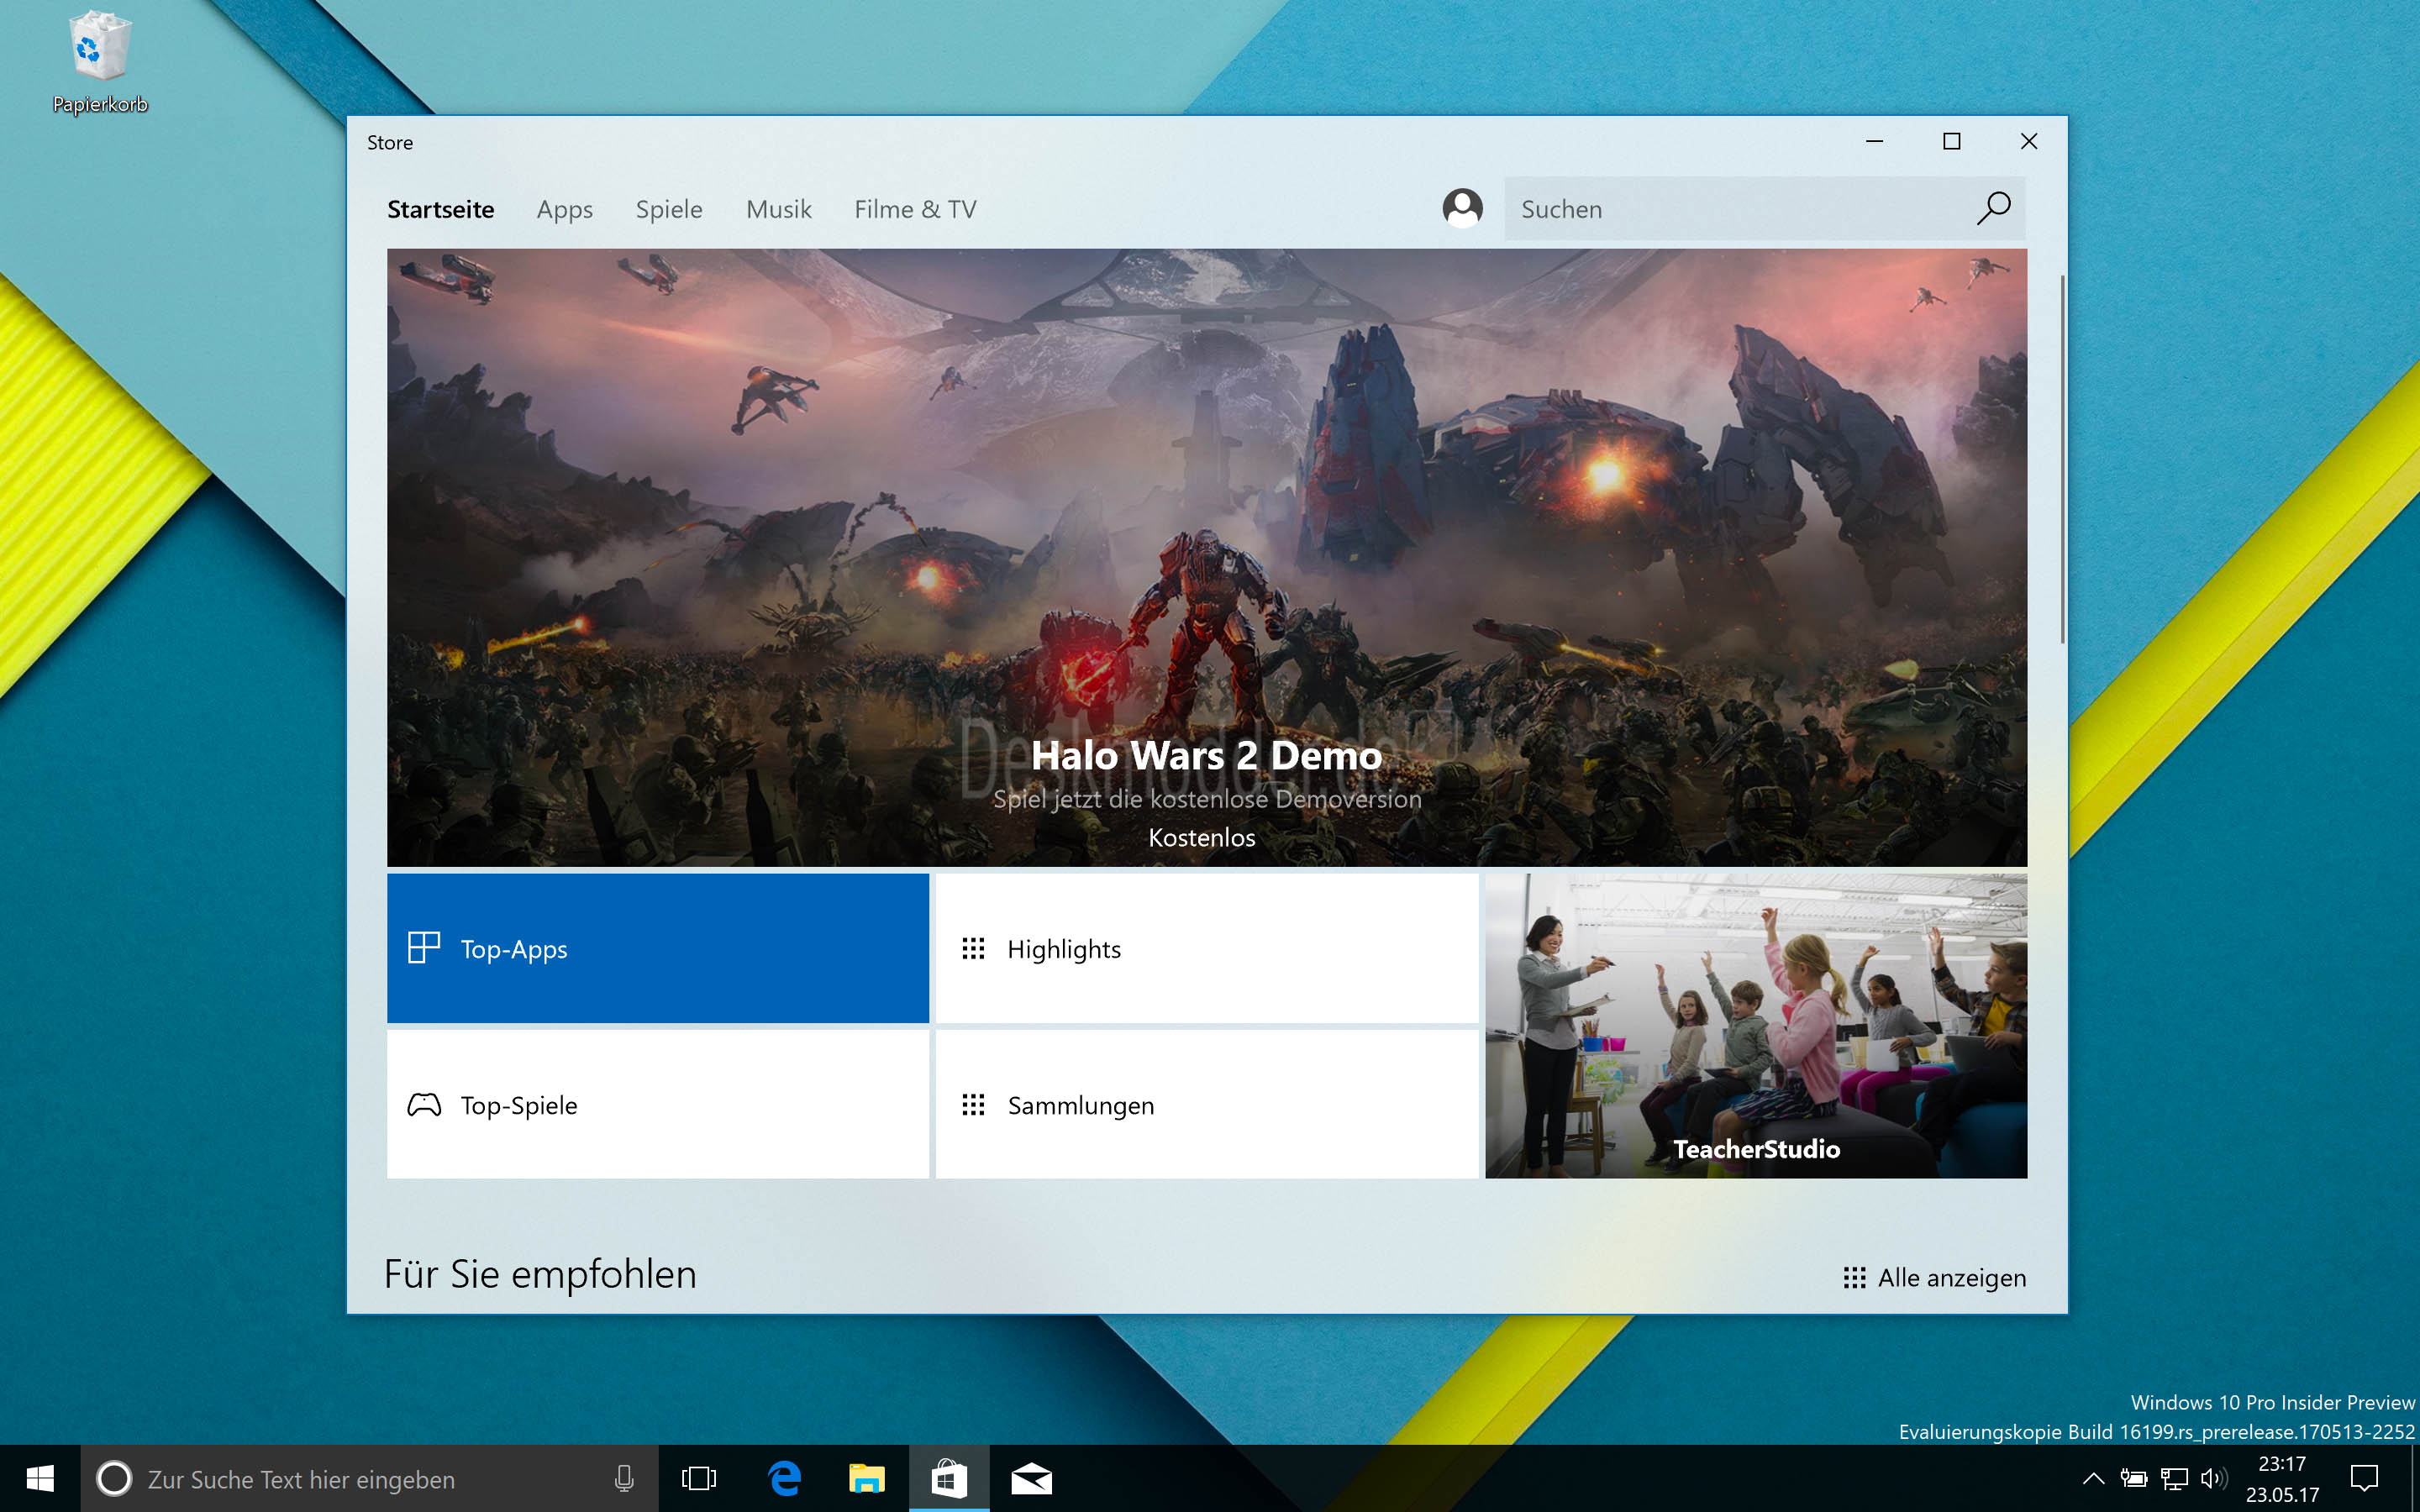Click Cortana circle icon in taskbar
The image size is (2420, 1512).
(114, 1478)
